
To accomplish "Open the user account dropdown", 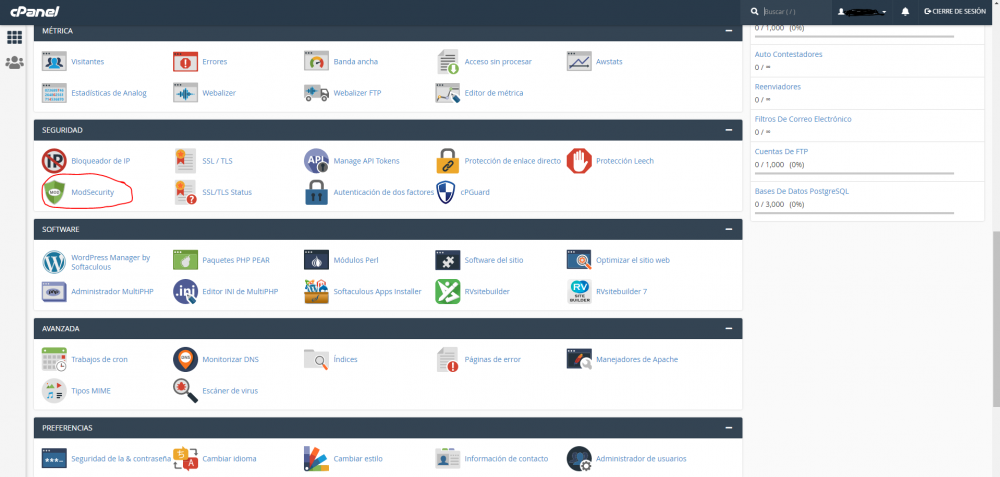I will coord(862,11).
